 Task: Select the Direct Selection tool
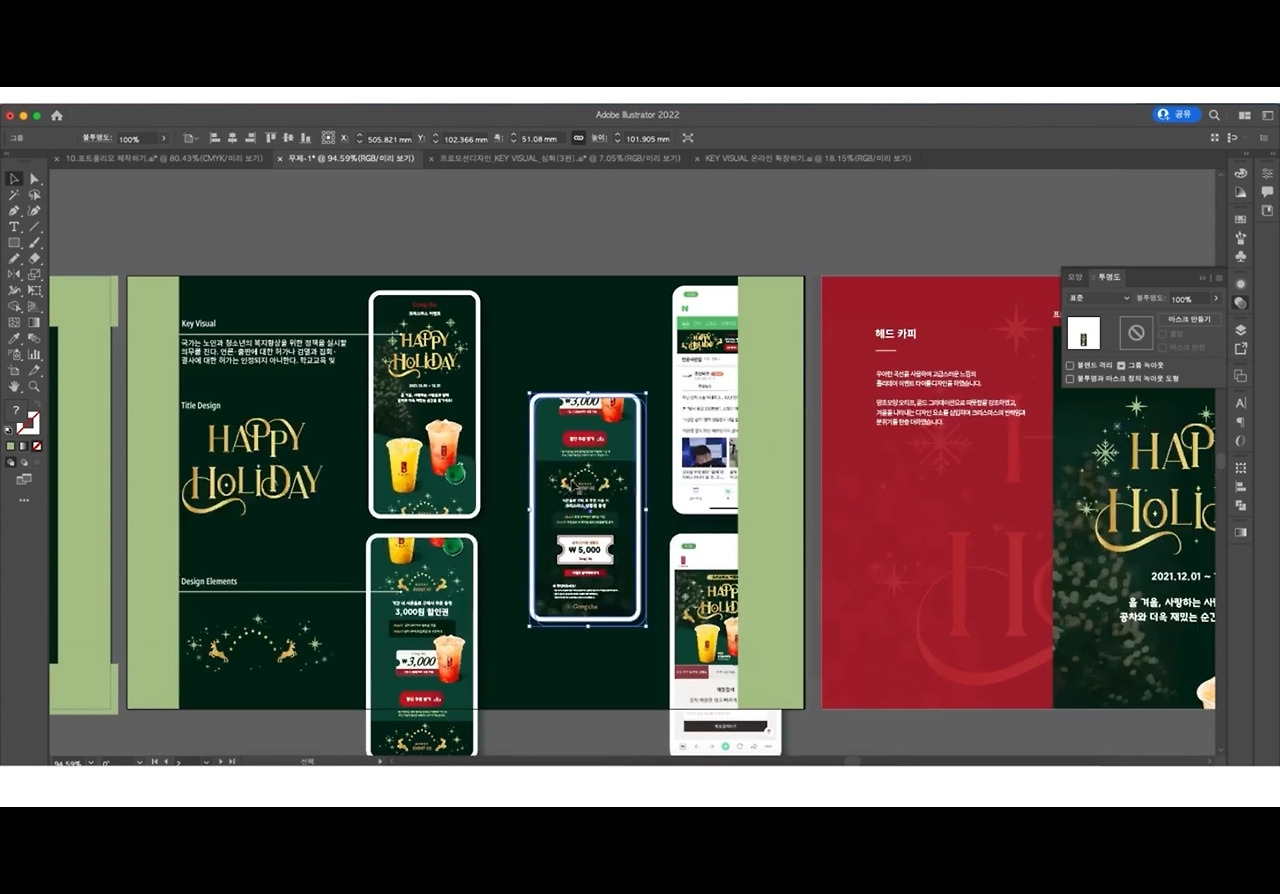[34, 179]
